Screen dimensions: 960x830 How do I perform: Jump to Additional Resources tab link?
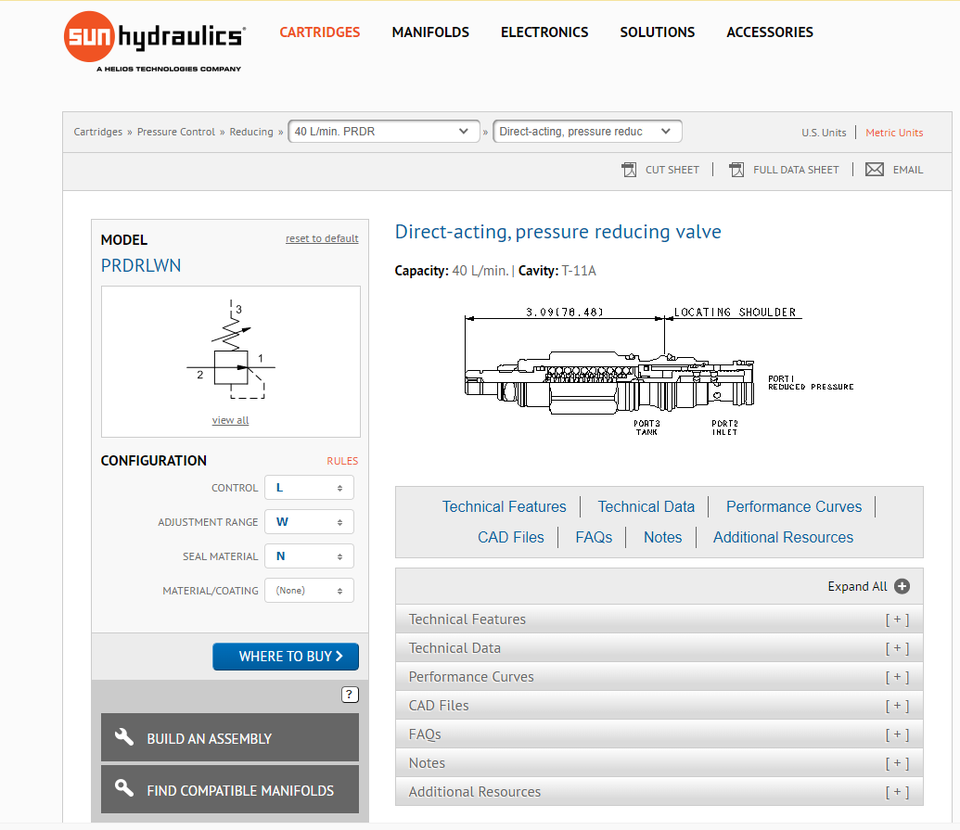pyautogui.click(x=783, y=537)
